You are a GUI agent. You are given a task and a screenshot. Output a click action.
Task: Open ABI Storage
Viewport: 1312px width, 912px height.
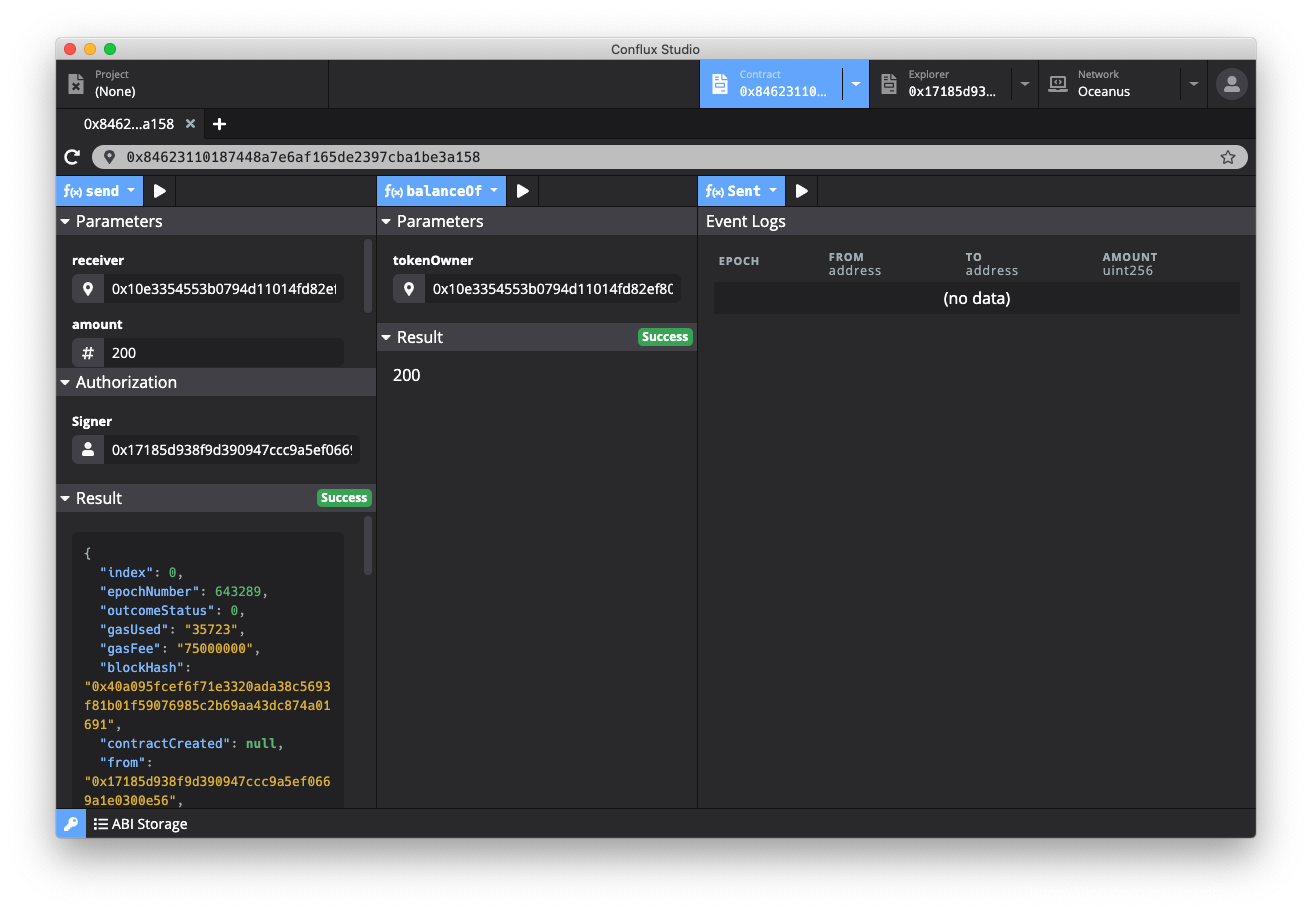click(140, 824)
